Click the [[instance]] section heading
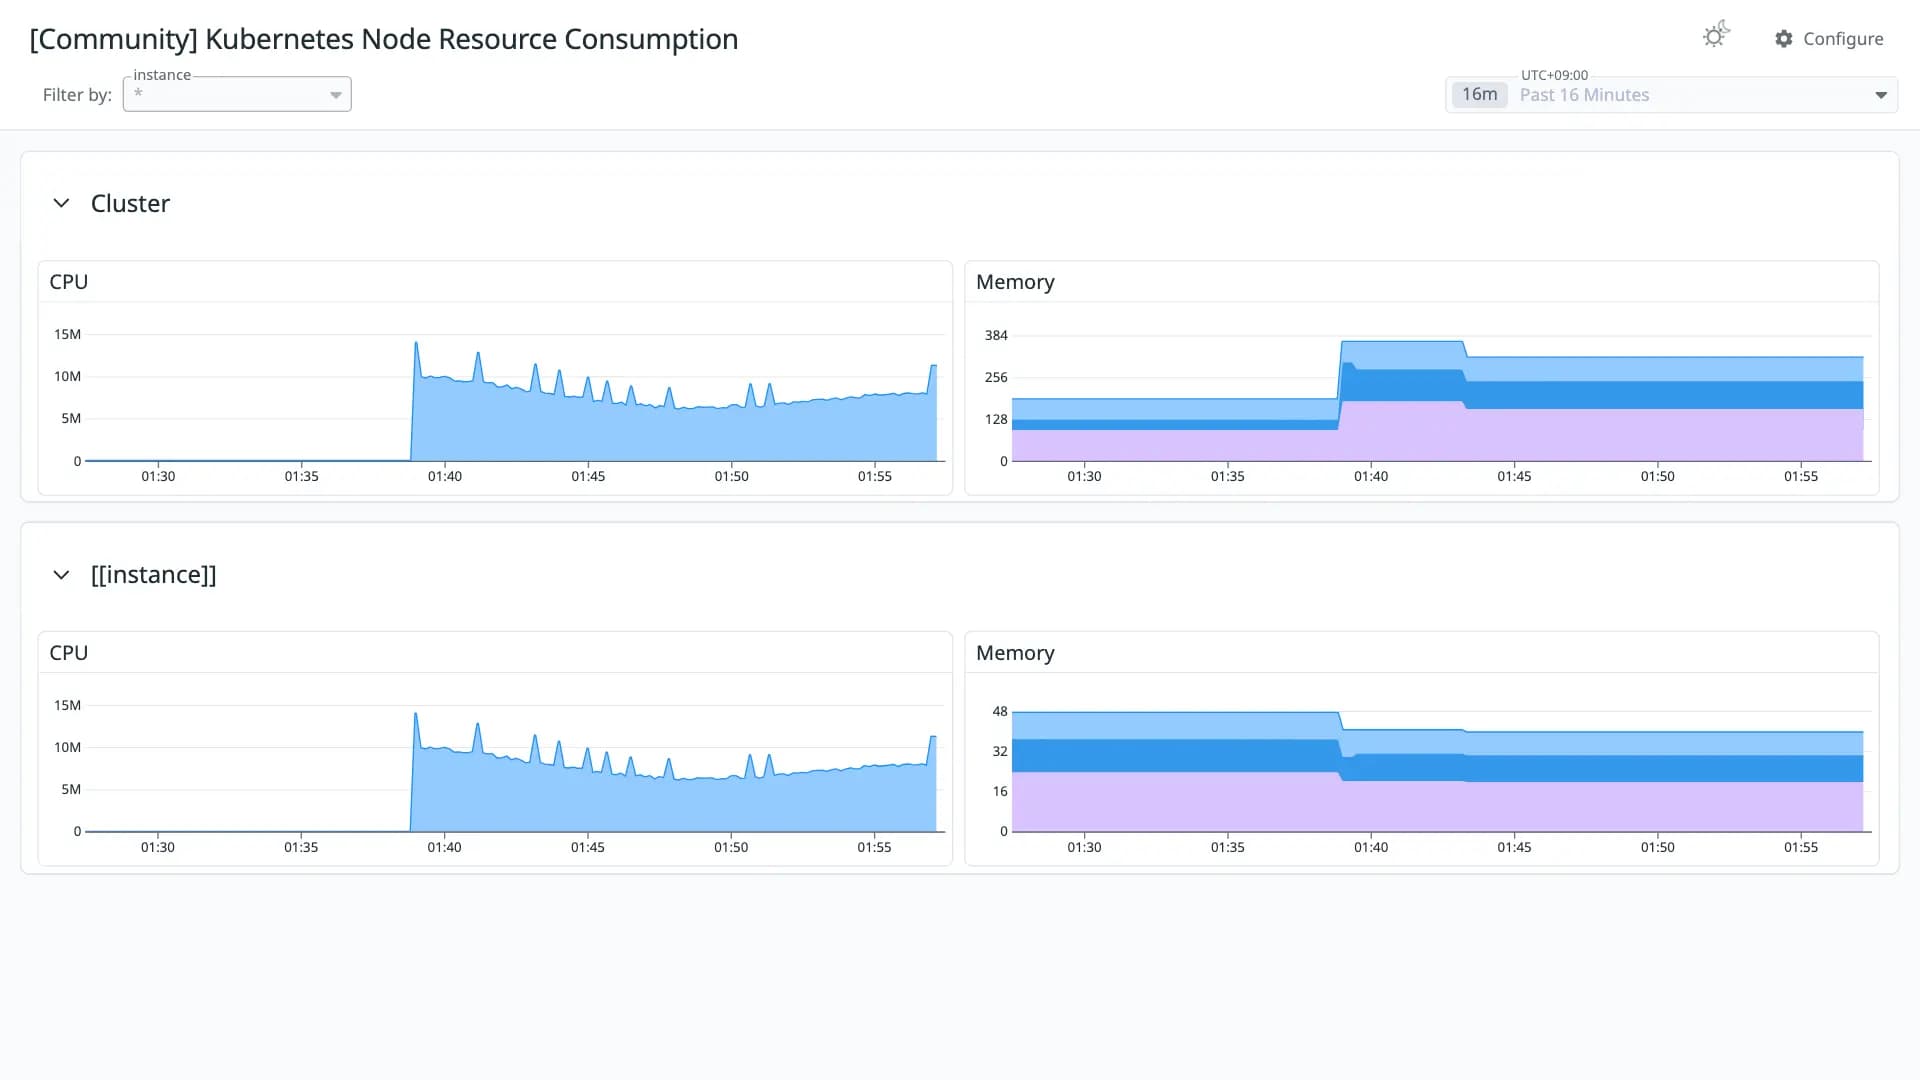The width and height of the screenshot is (1920, 1080). point(153,575)
